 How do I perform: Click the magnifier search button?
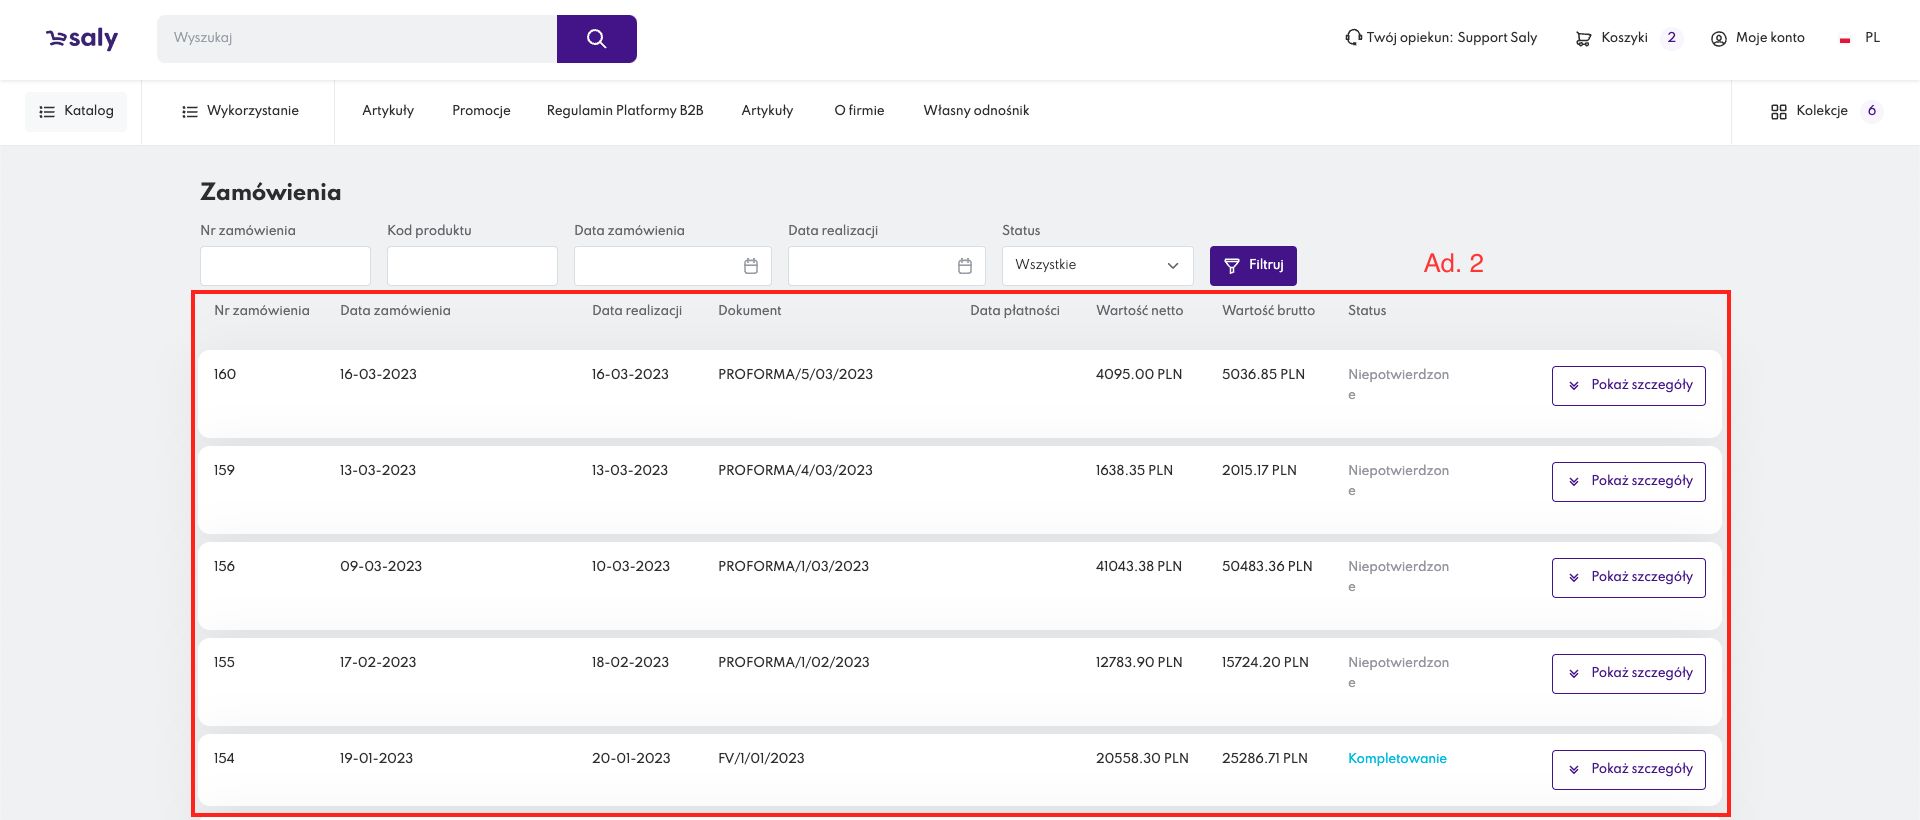(596, 39)
